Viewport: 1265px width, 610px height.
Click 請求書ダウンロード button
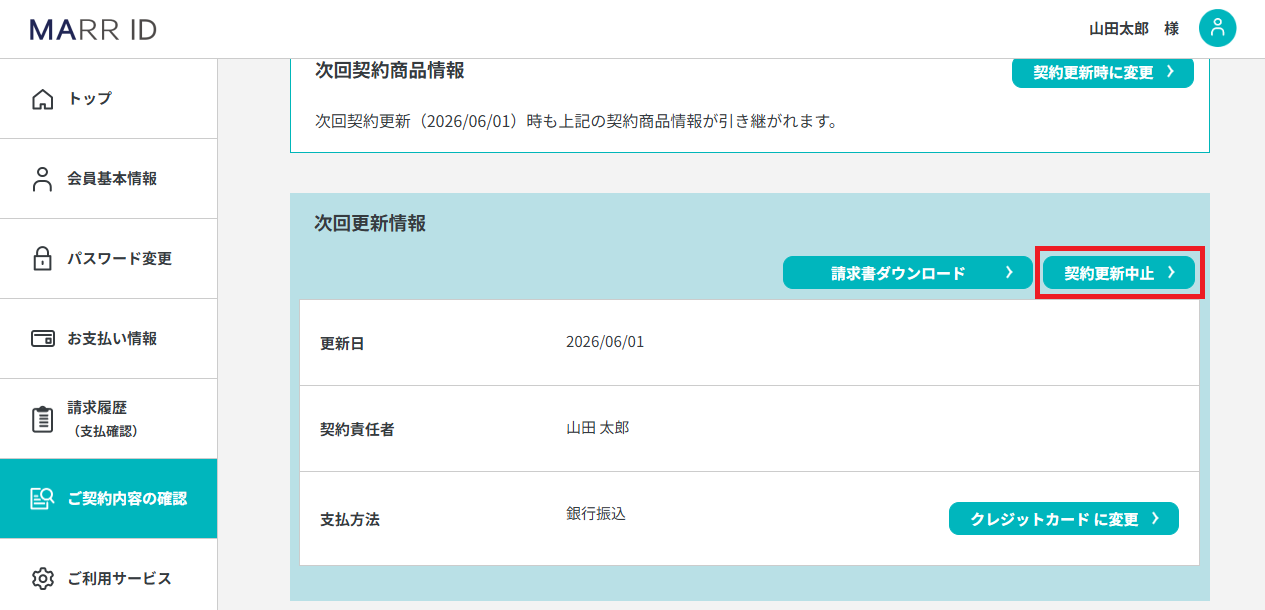908,273
